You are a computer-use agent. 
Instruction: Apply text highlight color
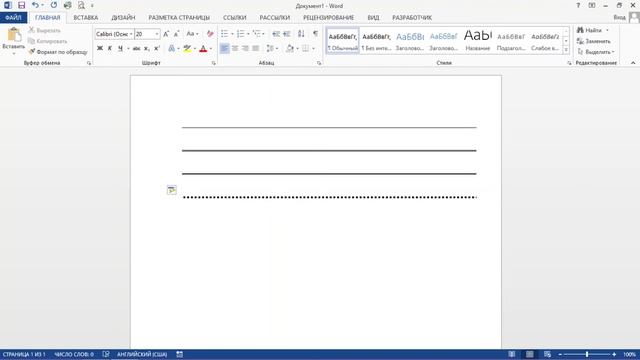coord(187,48)
